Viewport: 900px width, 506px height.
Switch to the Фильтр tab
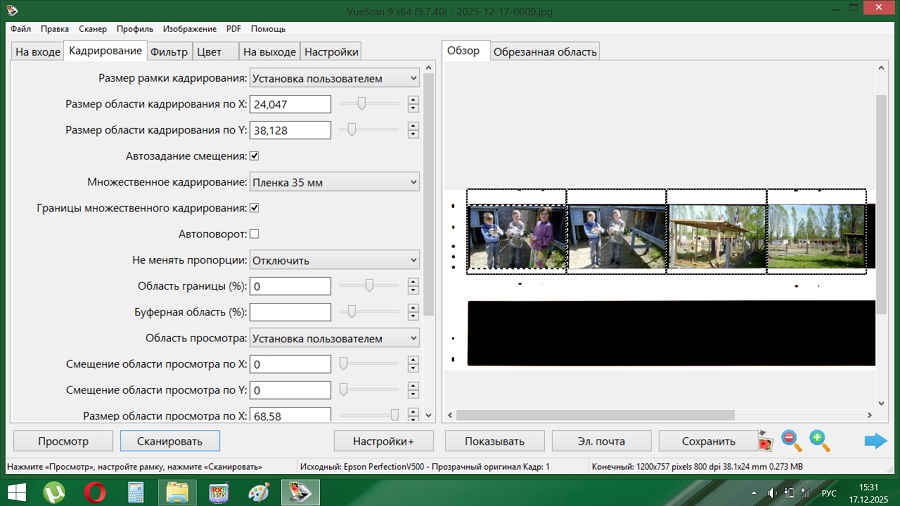[169, 51]
